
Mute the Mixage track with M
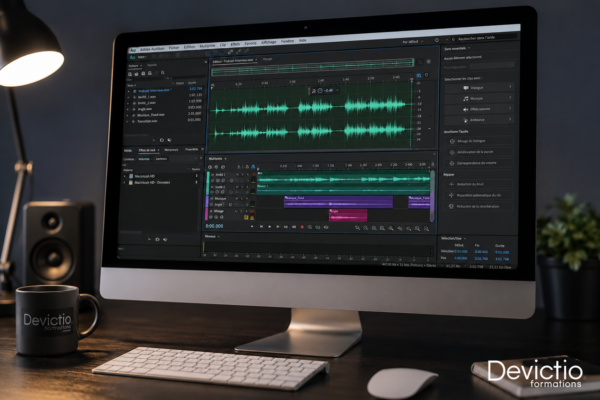(236, 211)
